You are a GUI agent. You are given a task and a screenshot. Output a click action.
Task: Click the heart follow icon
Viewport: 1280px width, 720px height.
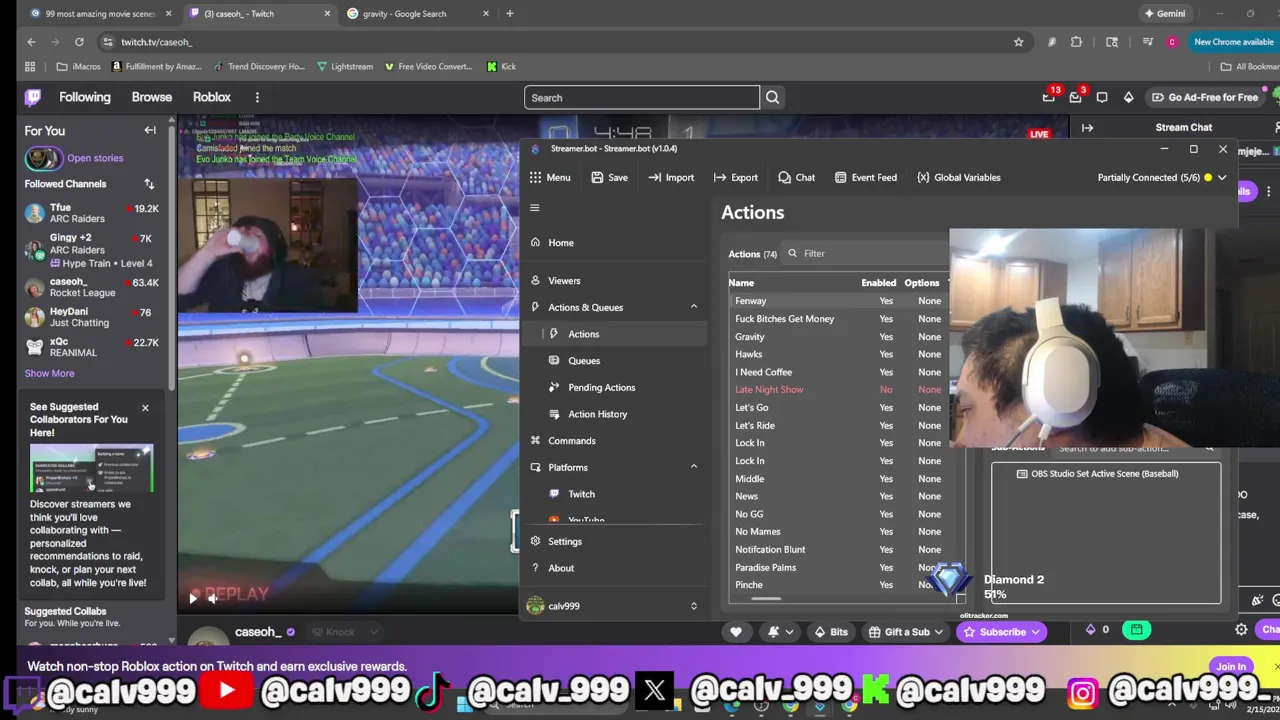click(736, 632)
